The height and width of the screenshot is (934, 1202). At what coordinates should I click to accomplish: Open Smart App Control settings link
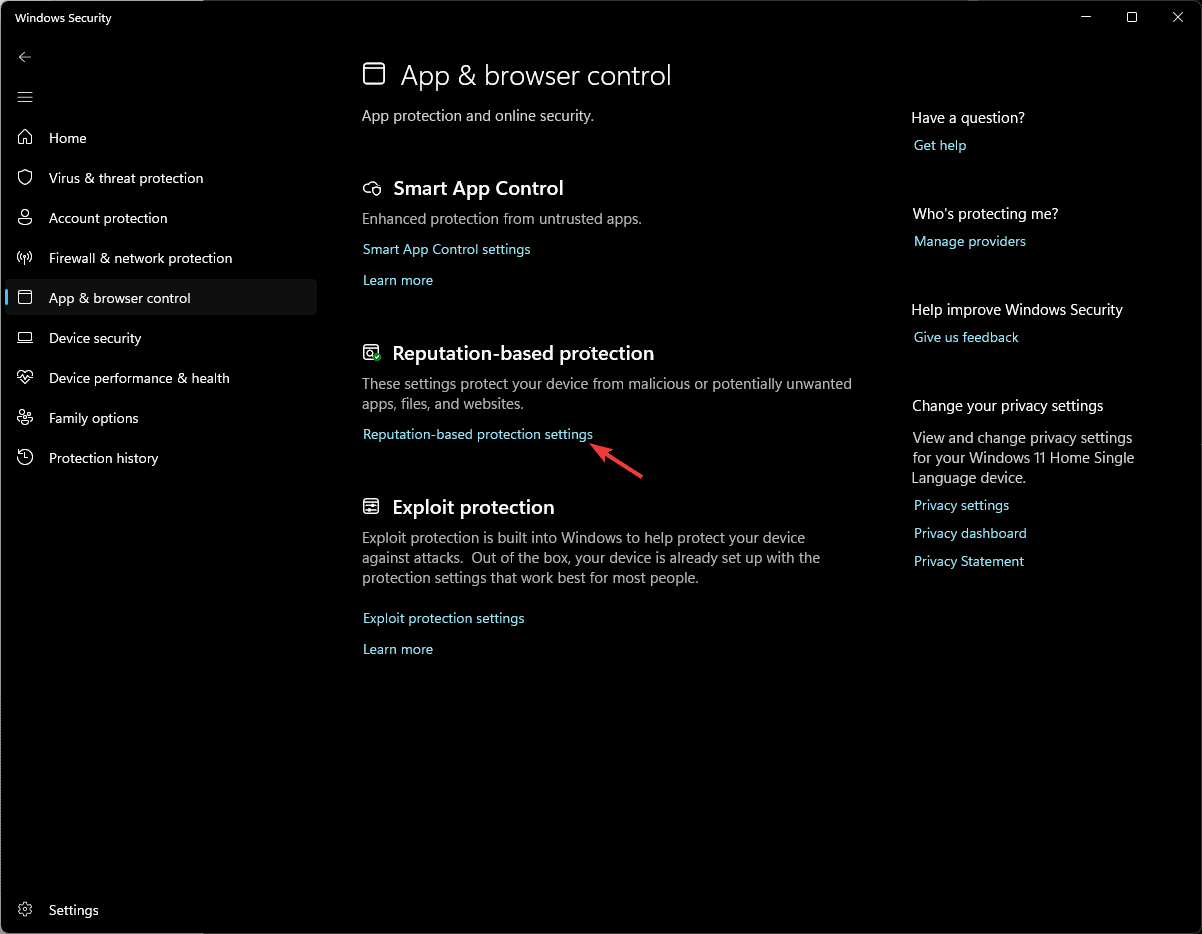pos(446,249)
